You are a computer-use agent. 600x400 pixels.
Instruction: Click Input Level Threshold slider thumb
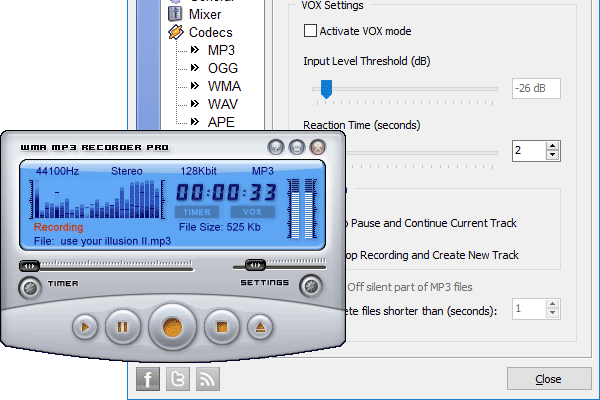point(326,89)
